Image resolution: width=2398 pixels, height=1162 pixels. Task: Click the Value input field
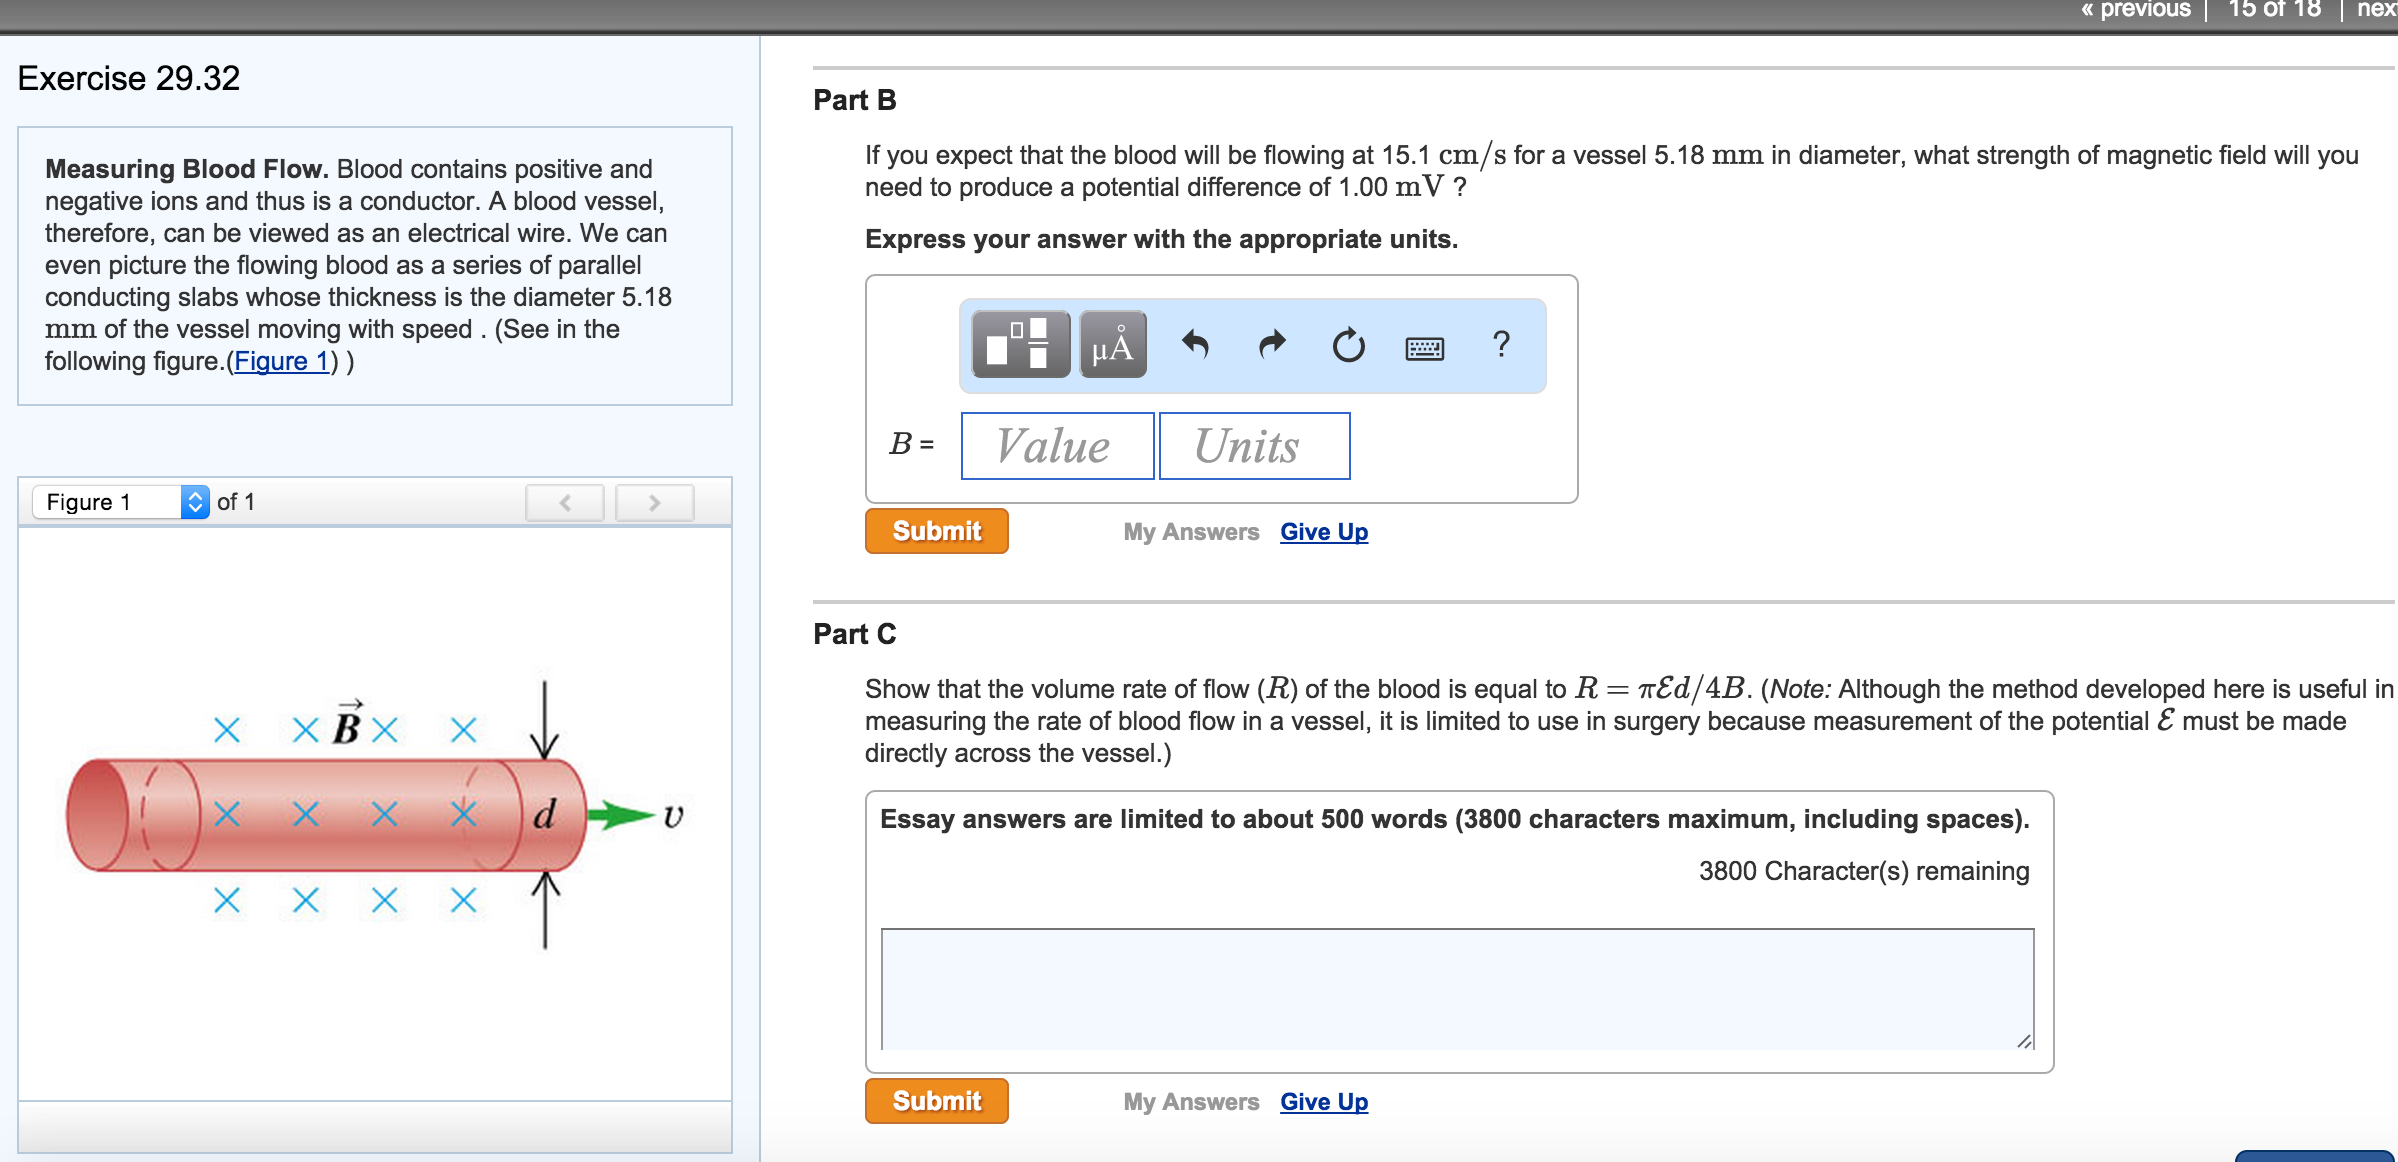coord(1057,446)
